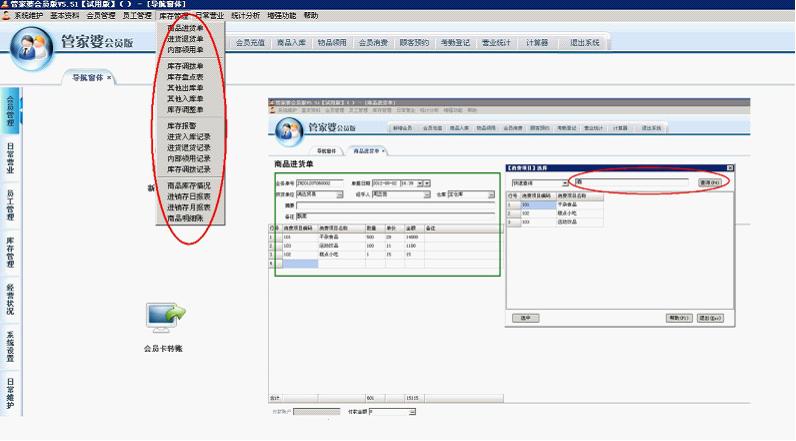
Task: Choose 进货退货单 from the open menu
Action: (x=185, y=39)
